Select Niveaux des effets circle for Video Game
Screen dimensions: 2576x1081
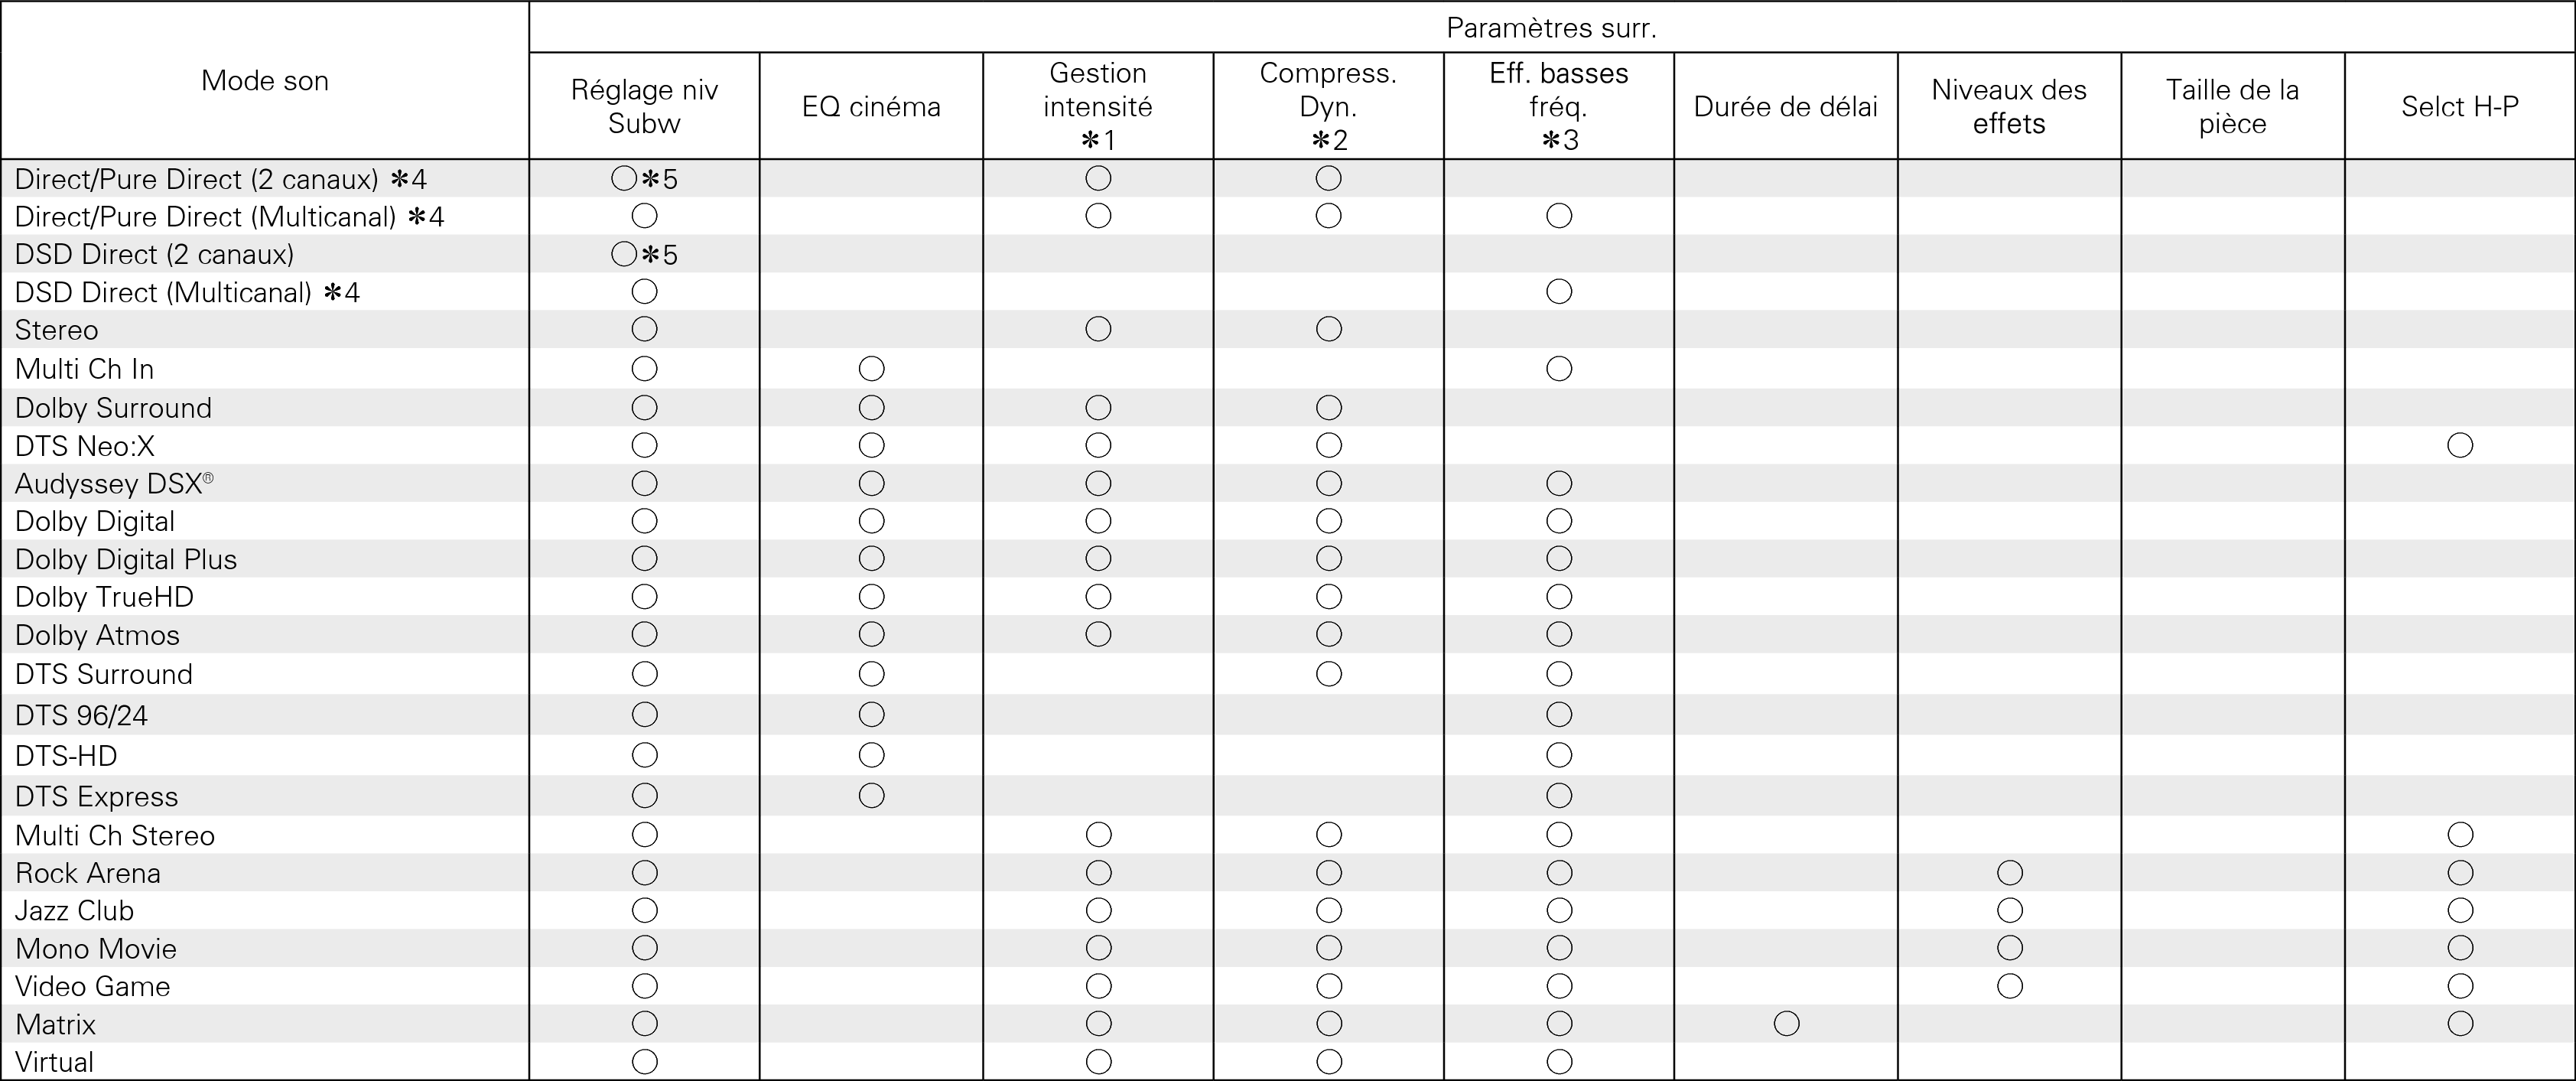pos(2009,986)
